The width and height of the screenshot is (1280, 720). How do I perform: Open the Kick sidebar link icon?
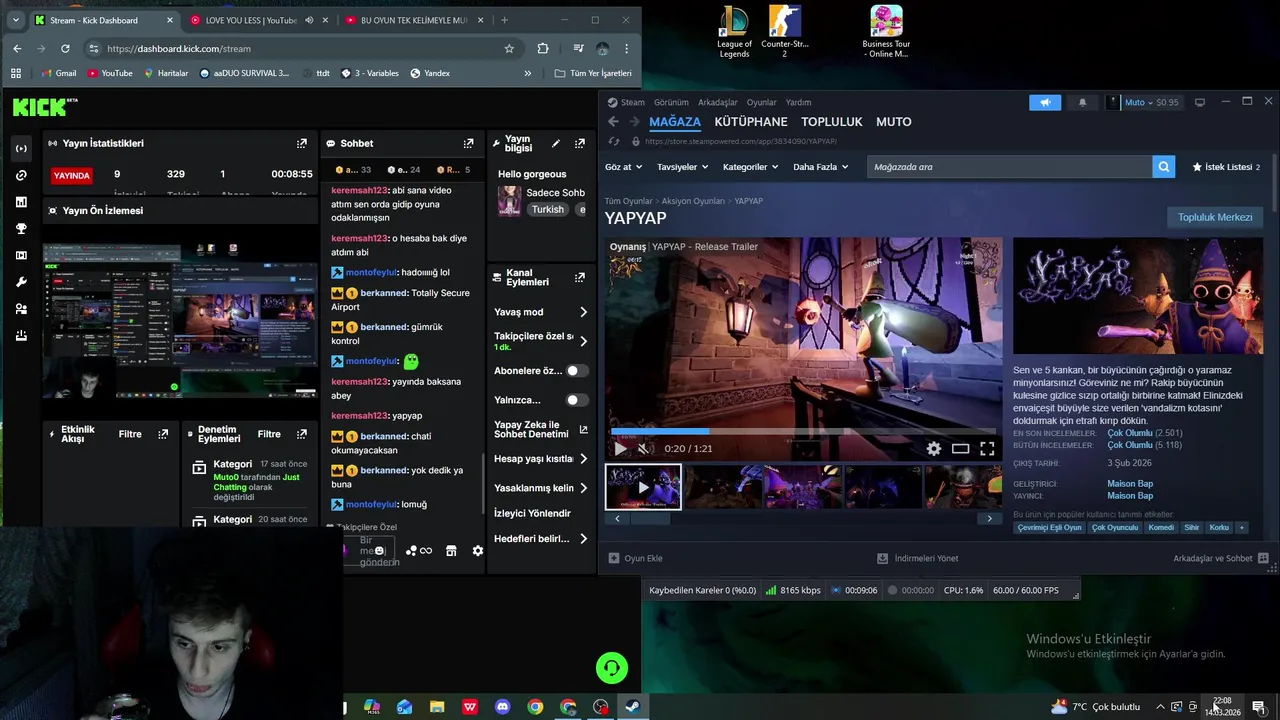pos(21,175)
